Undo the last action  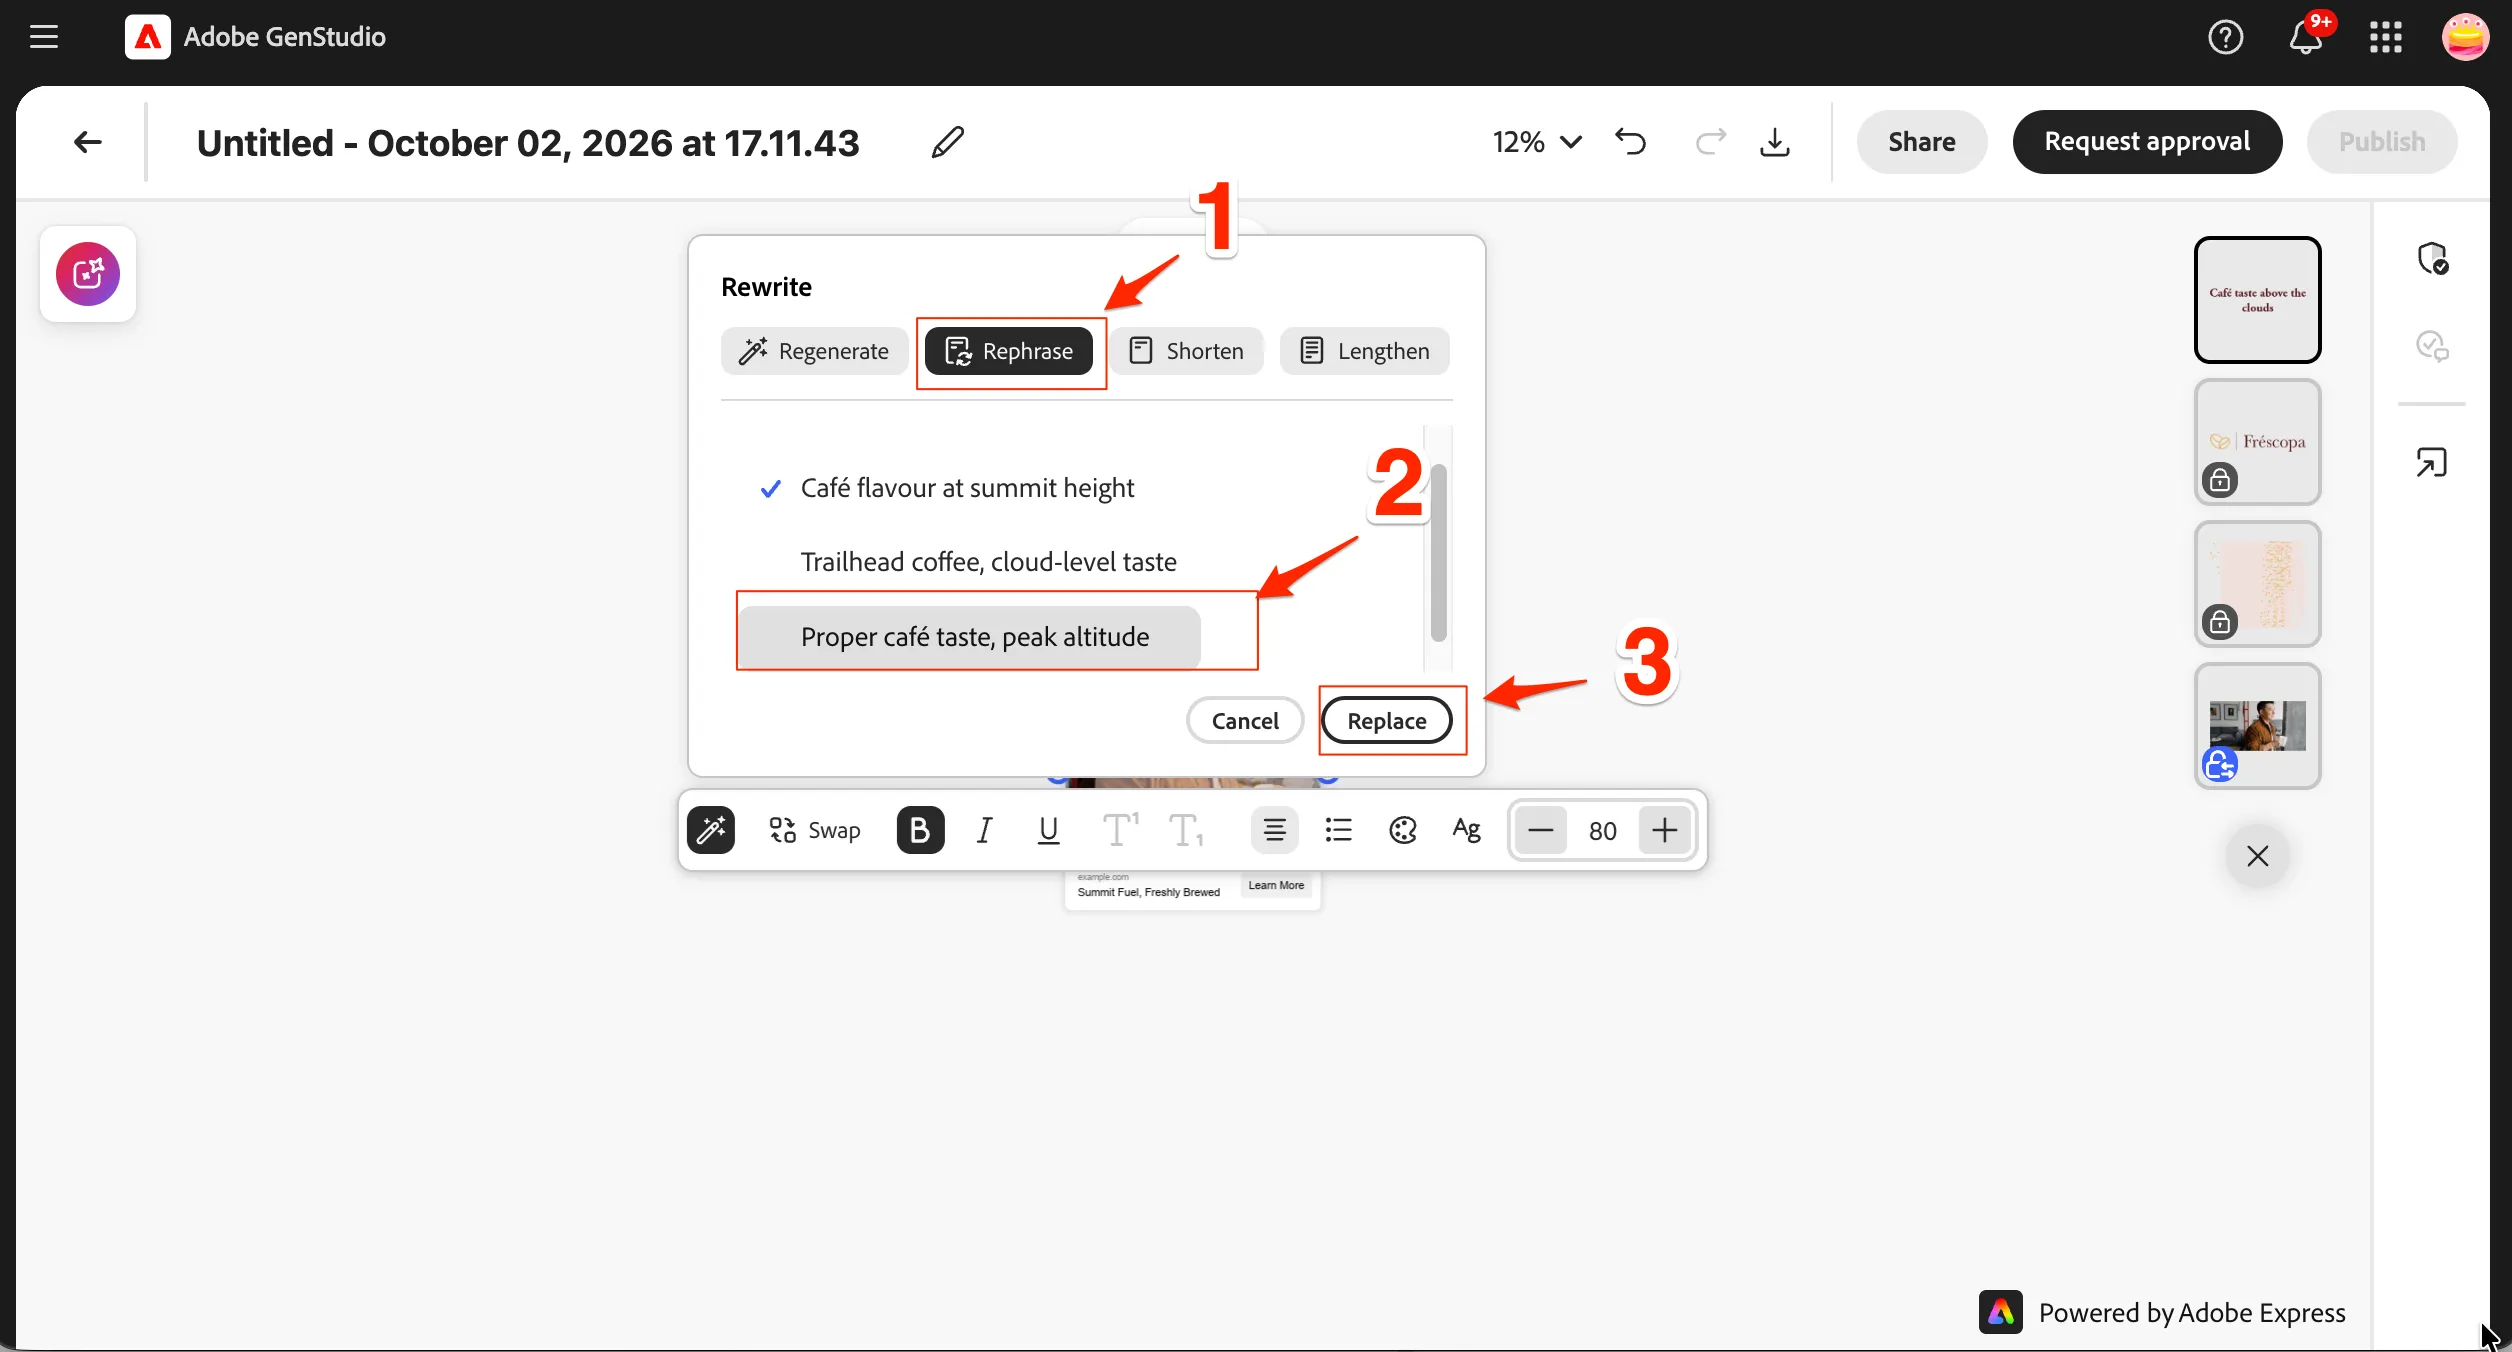coord(1630,142)
